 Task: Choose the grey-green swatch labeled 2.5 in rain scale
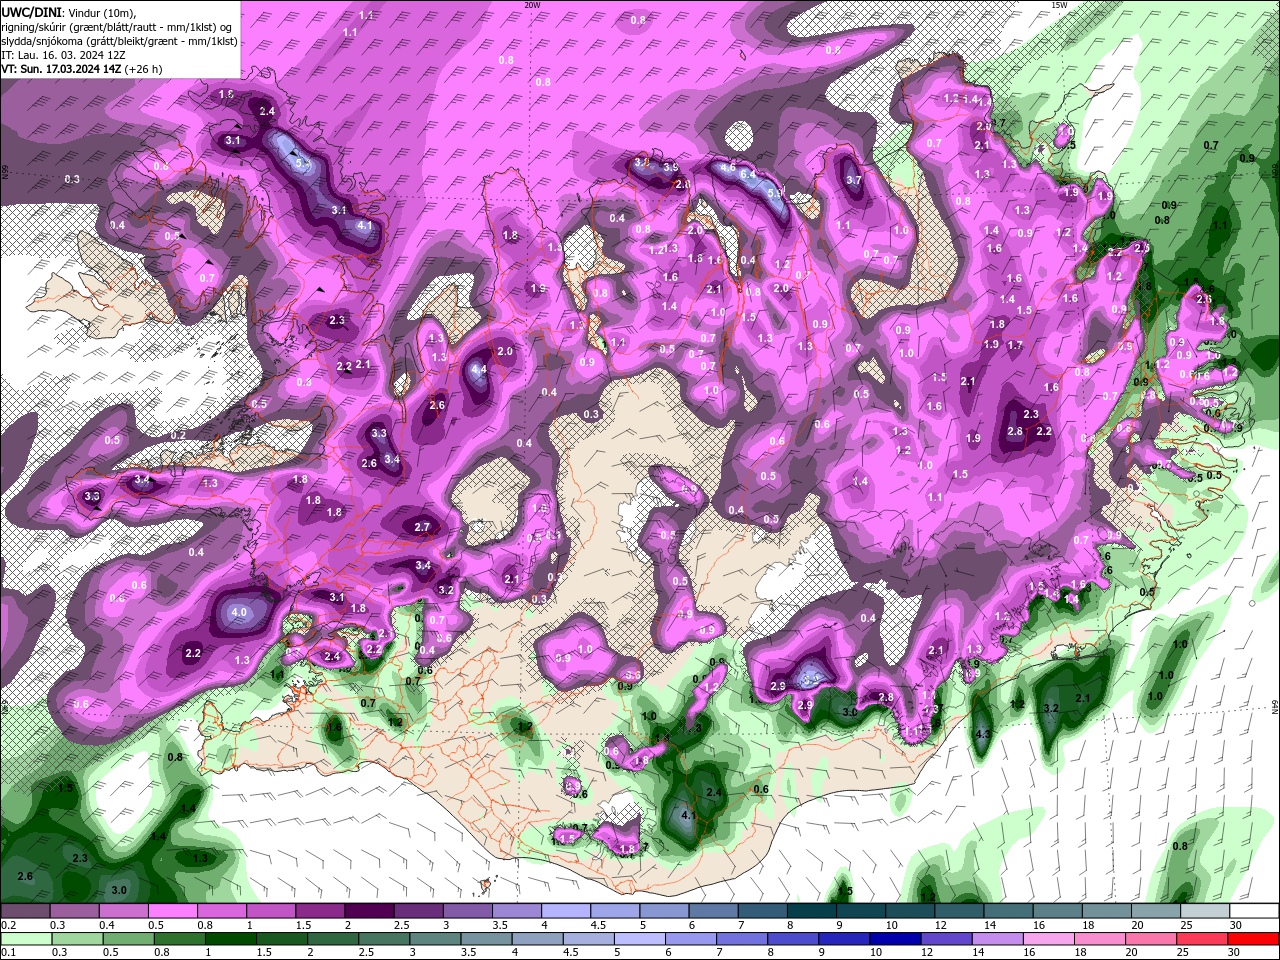coord(386,939)
